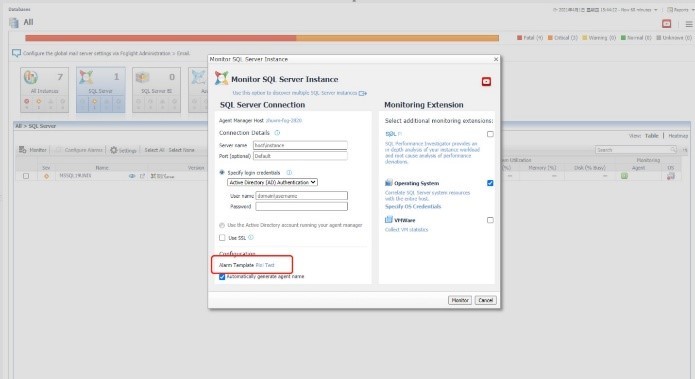
Task: Click the red video icon in background page header
Action: point(666,23)
